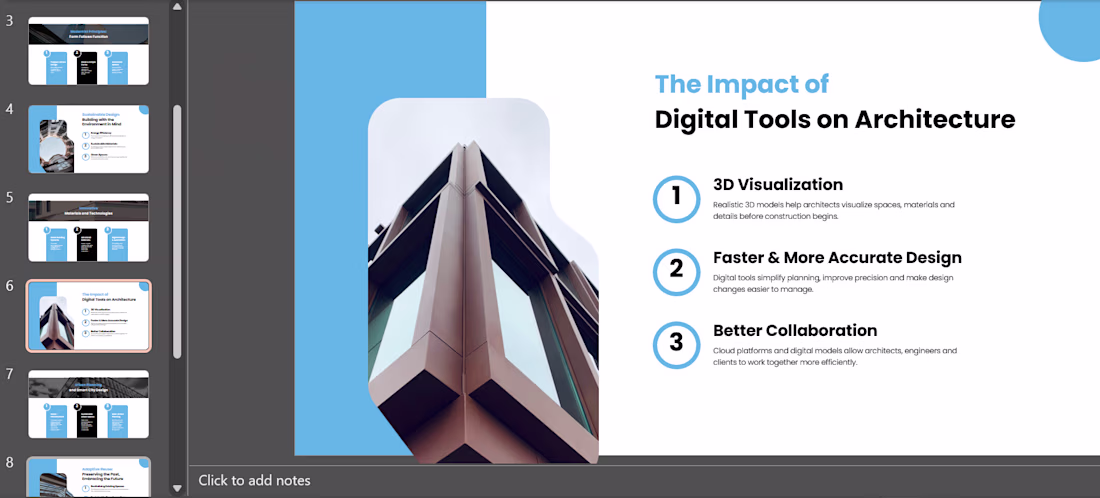Click the 'Digital tools simplify planning' paragraph
The width and height of the screenshot is (1100, 498).
pyautogui.click(x=833, y=283)
